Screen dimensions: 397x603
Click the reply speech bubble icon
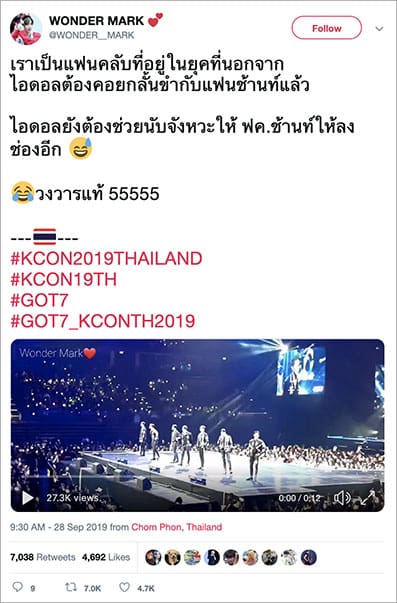pos(18,587)
